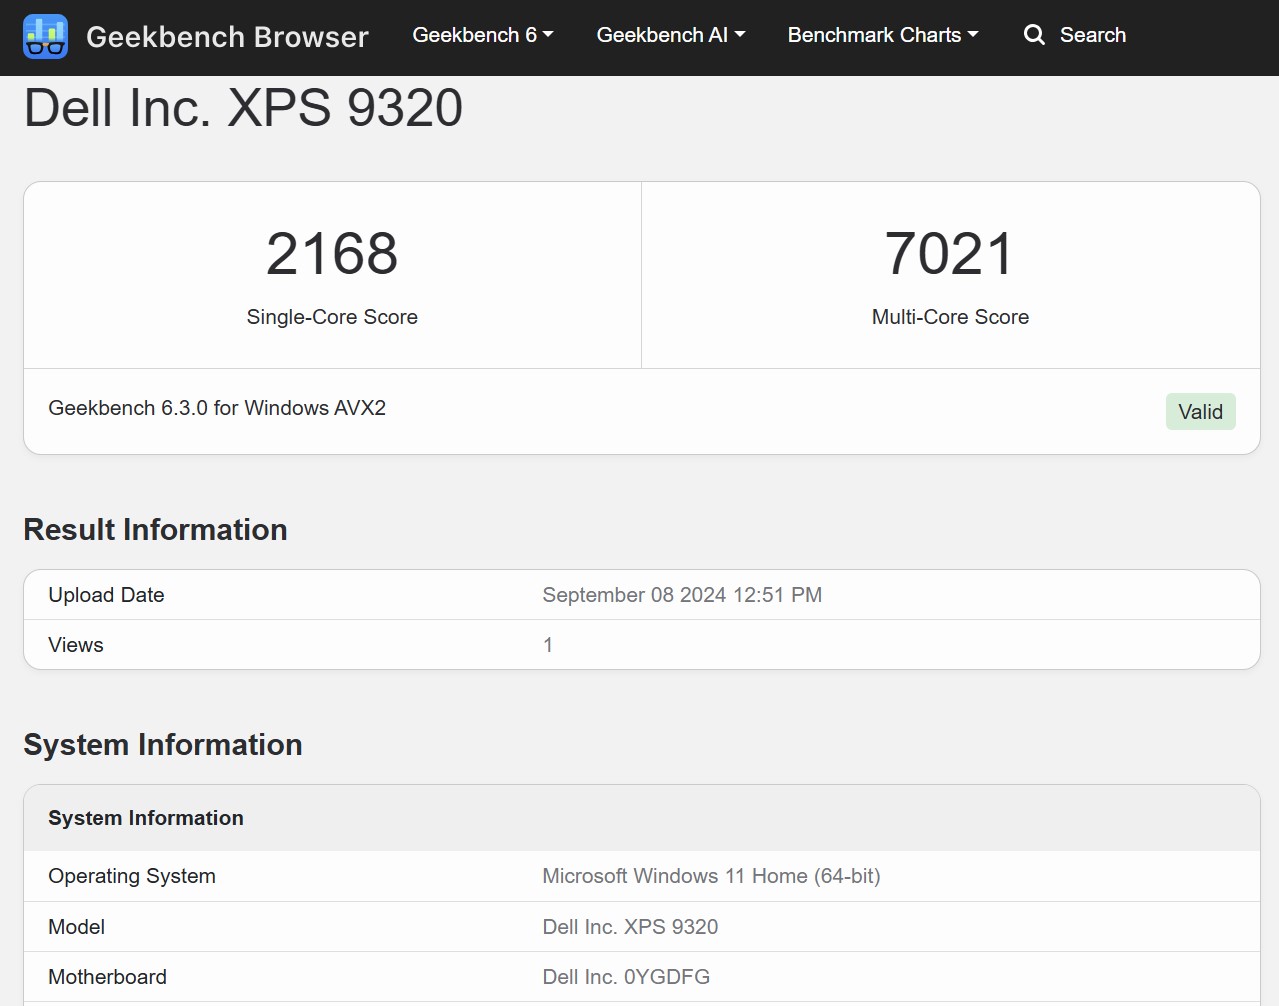Select the Views count value 1
Viewport: 1279px width, 1006px height.
point(548,645)
